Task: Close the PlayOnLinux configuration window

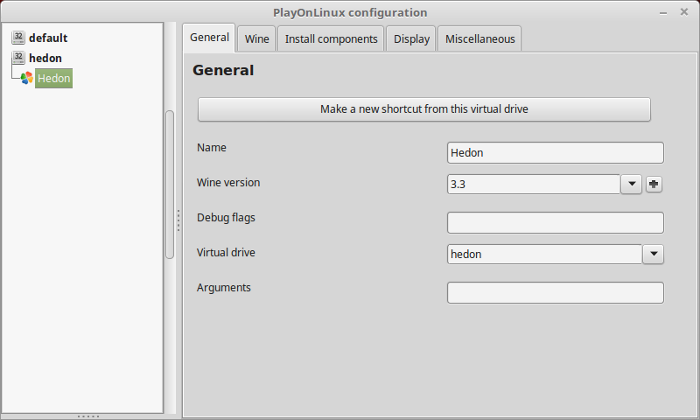Action: [x=684, y=12]
